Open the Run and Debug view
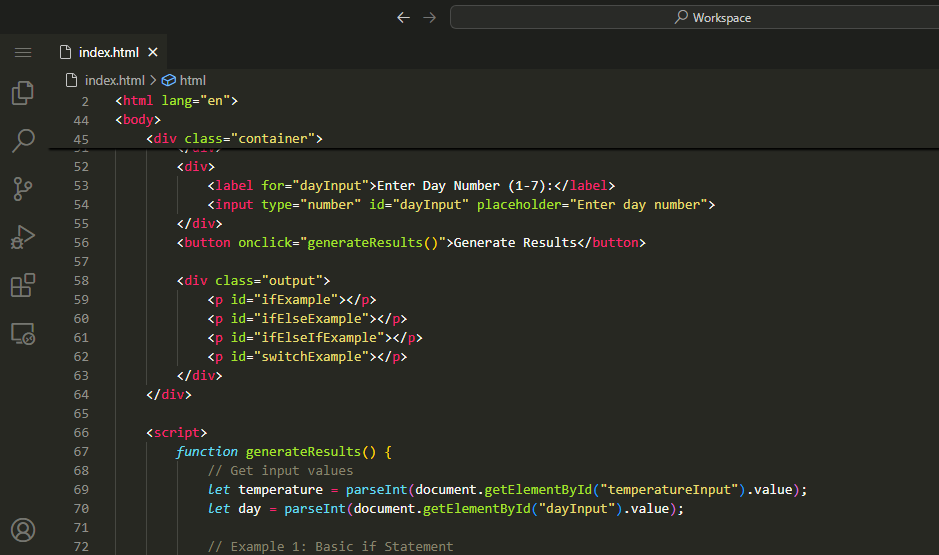 coord(23,237)
